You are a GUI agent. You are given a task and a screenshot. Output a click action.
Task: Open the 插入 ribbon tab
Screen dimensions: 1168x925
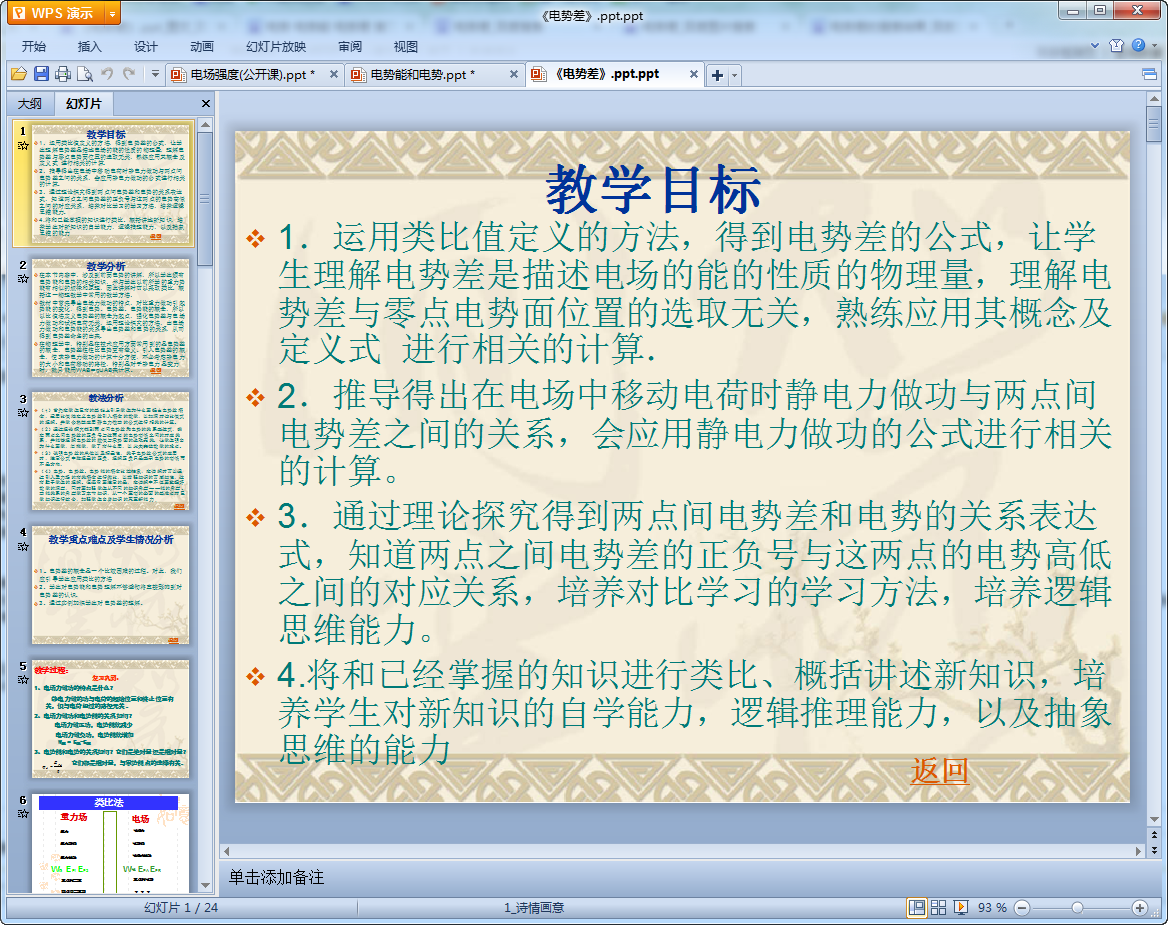point(89,46)
